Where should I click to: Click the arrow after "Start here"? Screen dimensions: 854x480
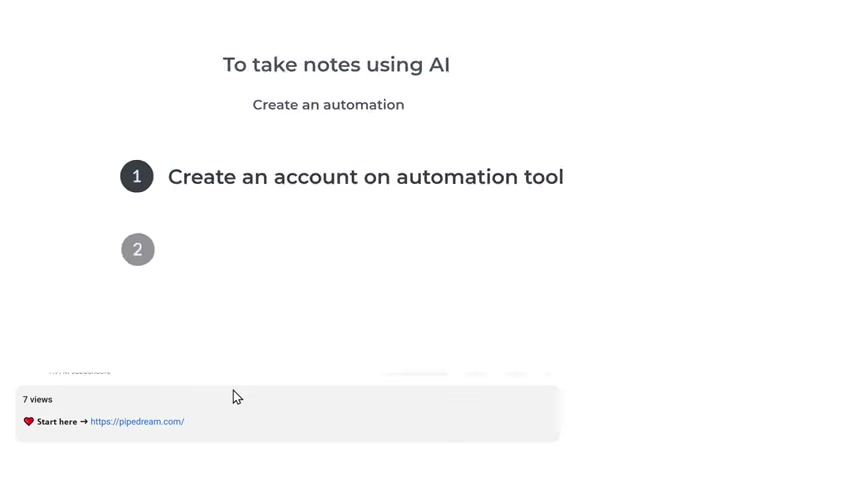point(84,421)
